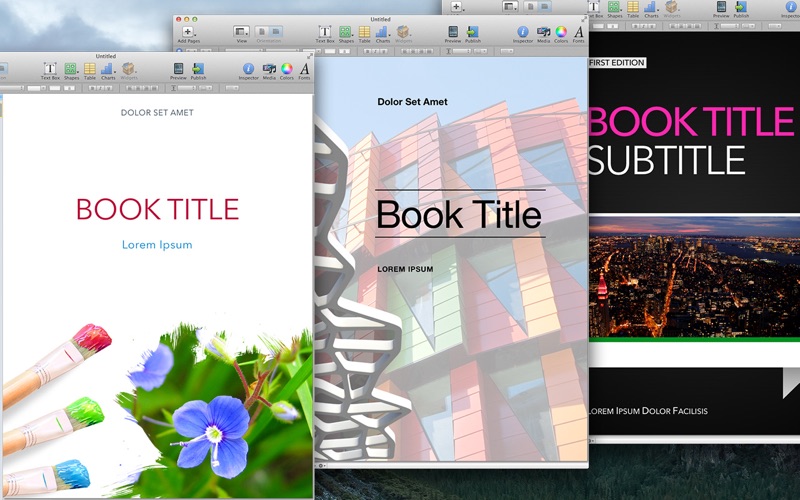Open Media browser in building-cover window
Viewport: 800px width, 500px height.
pyautogui.click(x=543, y=34)
